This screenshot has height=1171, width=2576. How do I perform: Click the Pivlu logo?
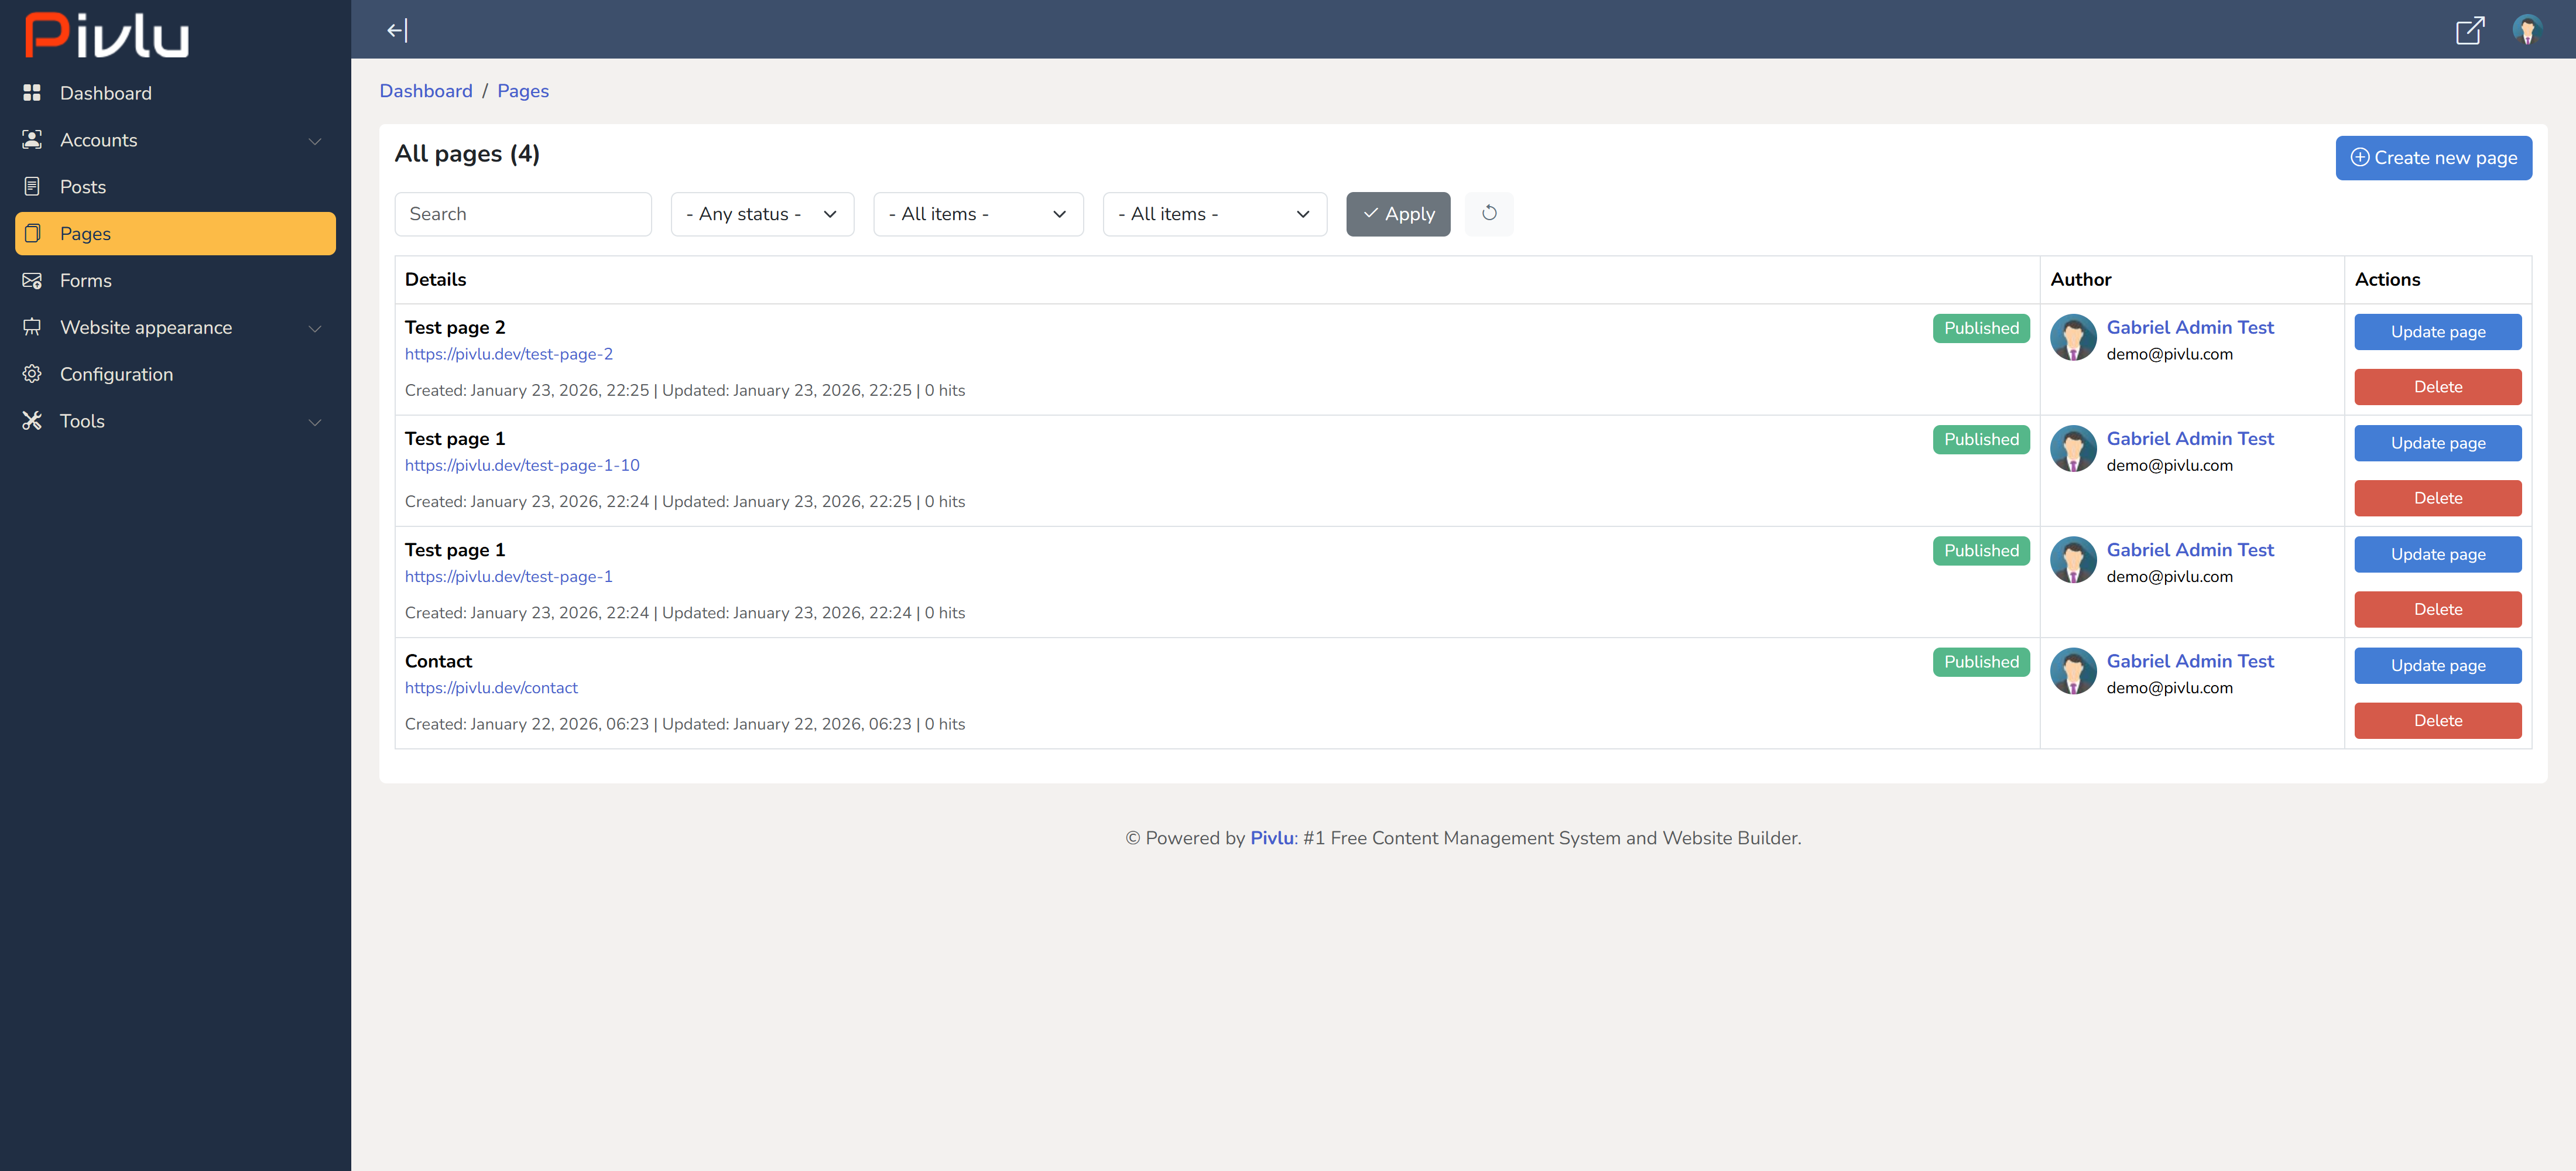coord(107,35)
